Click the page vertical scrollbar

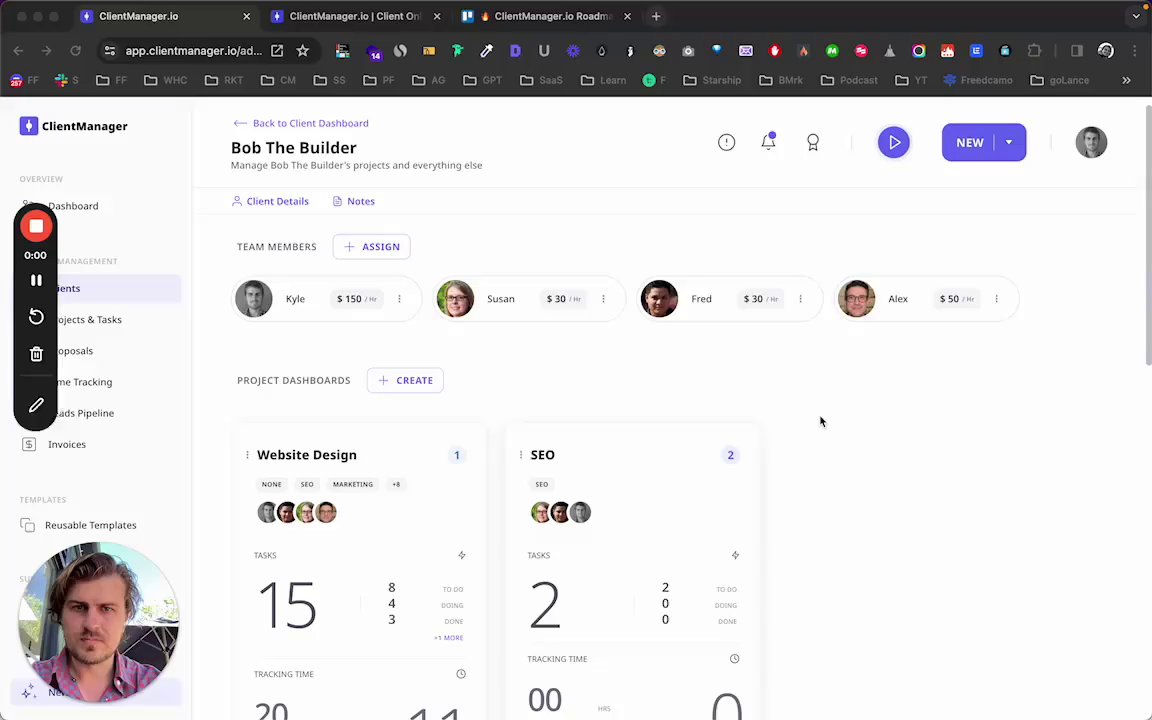click(x=1148, y=235)
